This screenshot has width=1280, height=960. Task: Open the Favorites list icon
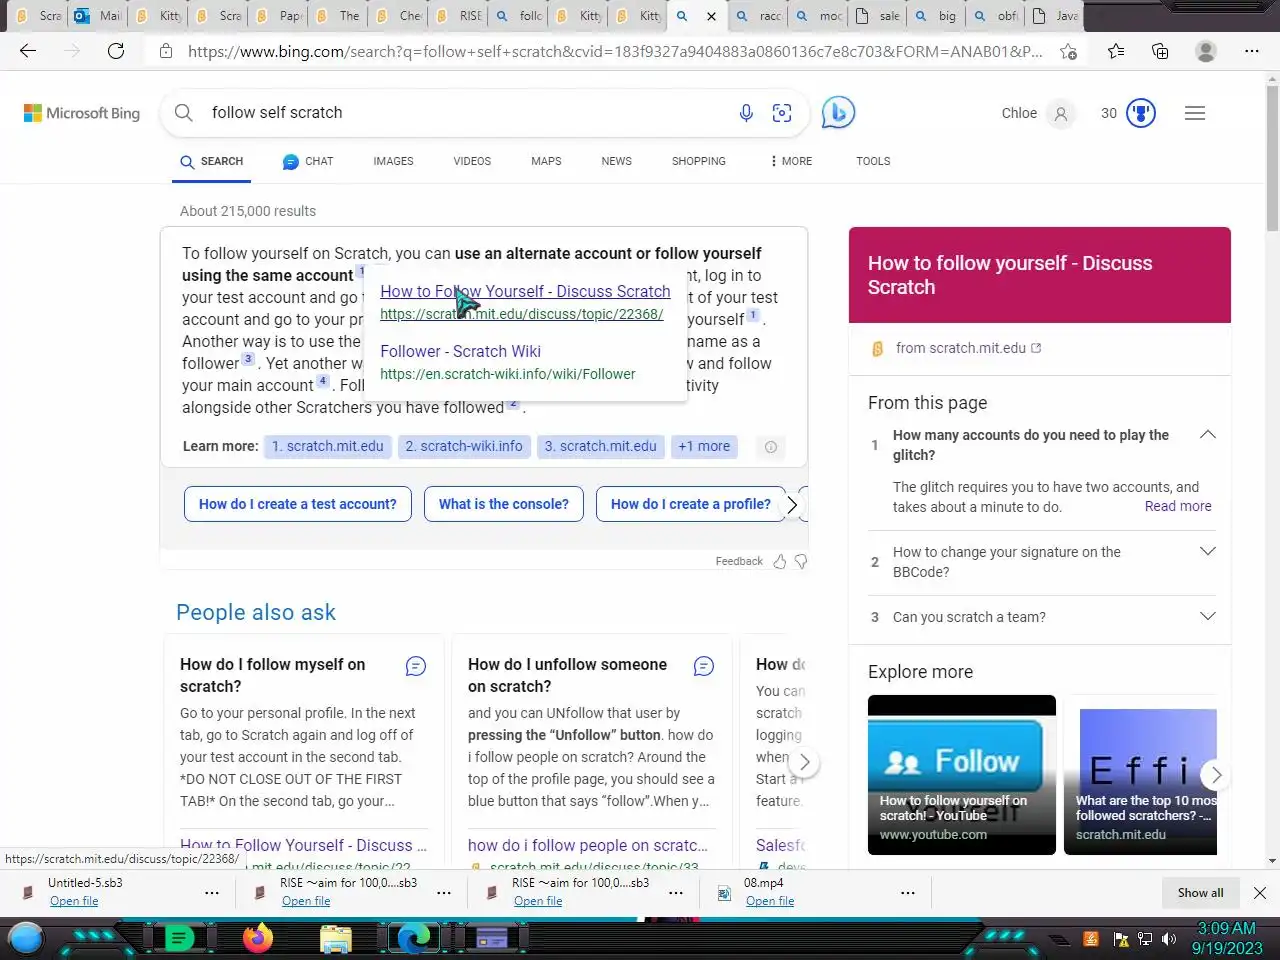point(1116,51)
